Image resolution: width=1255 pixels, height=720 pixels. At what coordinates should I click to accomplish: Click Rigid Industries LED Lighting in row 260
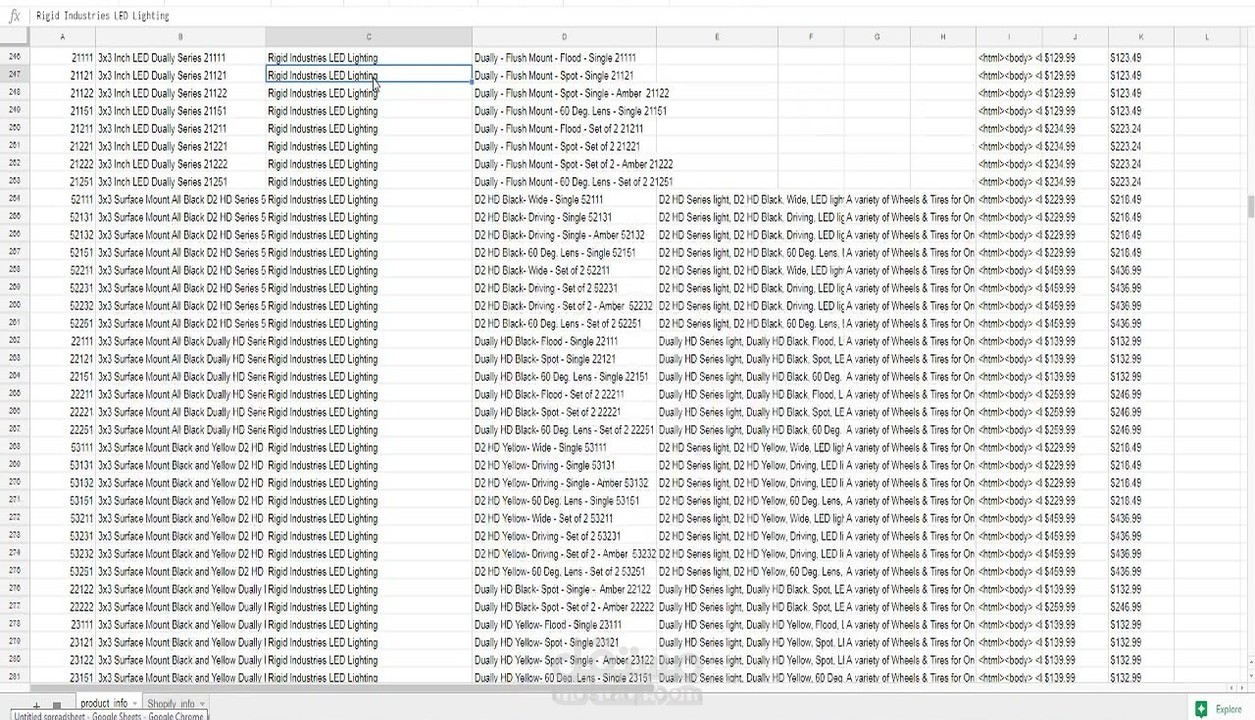click(368, 306)
